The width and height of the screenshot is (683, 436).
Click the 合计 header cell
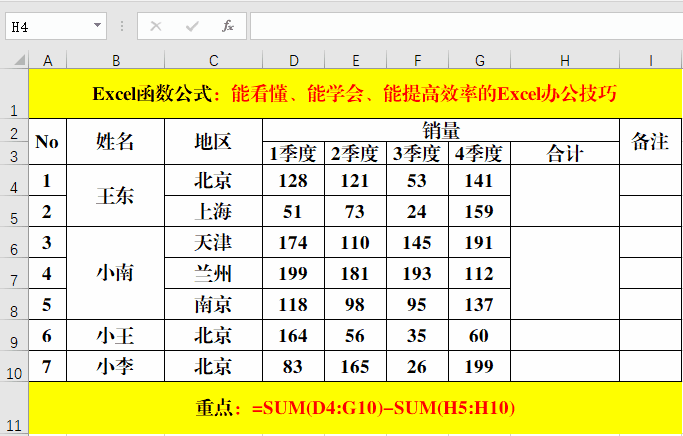pos(565,153)
